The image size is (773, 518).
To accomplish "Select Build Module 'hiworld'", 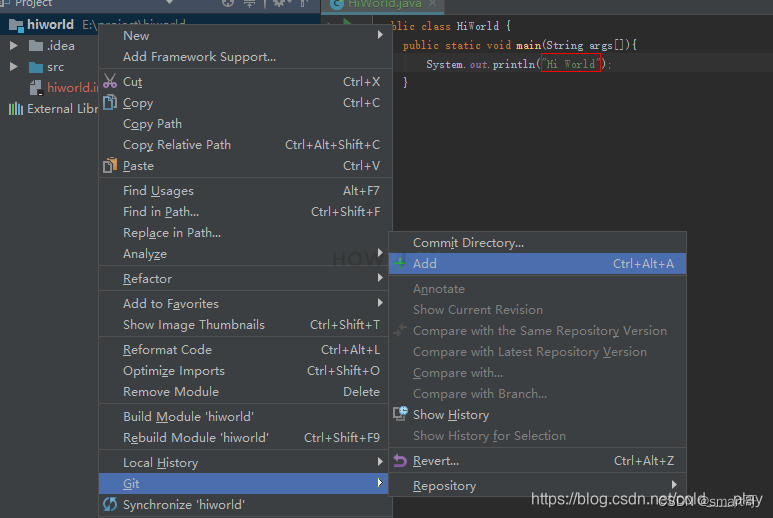I will tap(246, 417).
